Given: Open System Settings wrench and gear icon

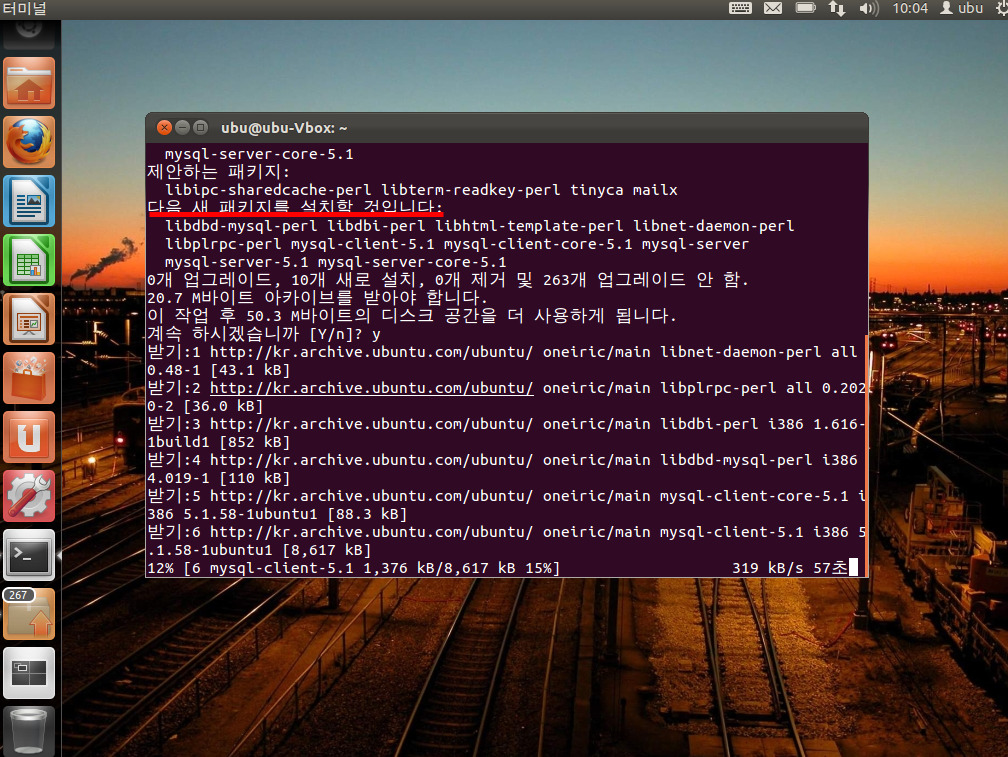Looking at the screenshot, I should click(x=29, y=496).
